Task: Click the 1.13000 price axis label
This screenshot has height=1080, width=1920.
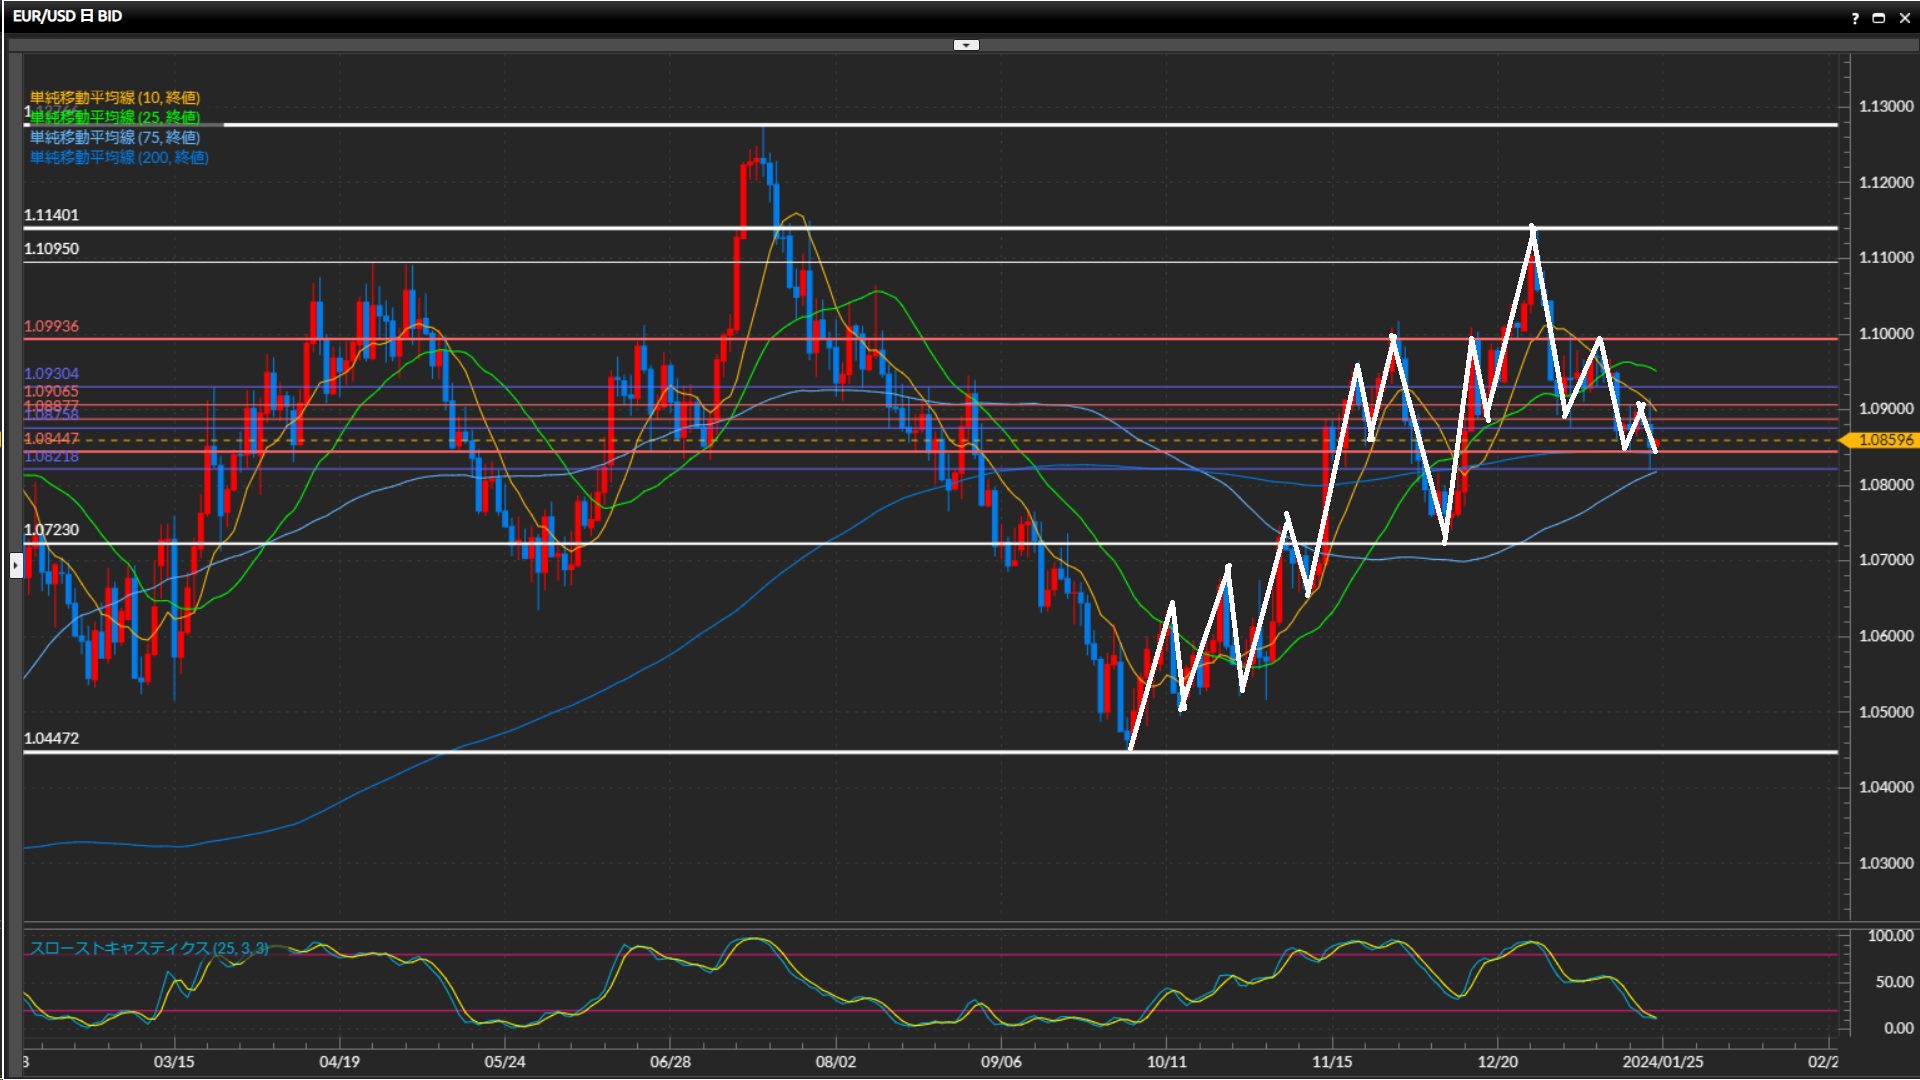Action: click(x=1885, y=106)
